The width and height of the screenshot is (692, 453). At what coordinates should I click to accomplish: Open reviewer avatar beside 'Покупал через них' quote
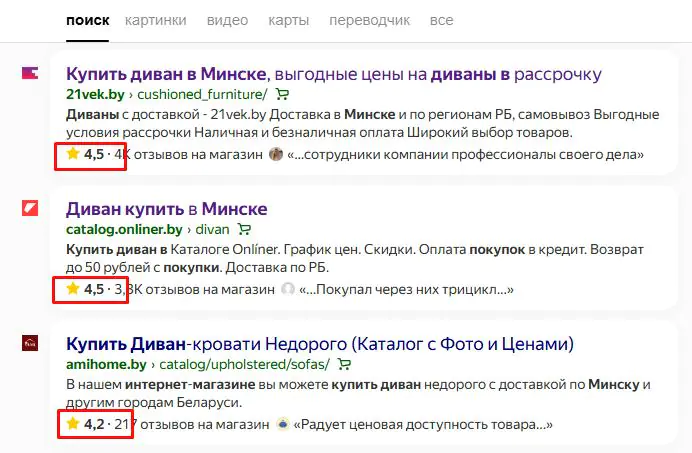click(x=288, y=289)
